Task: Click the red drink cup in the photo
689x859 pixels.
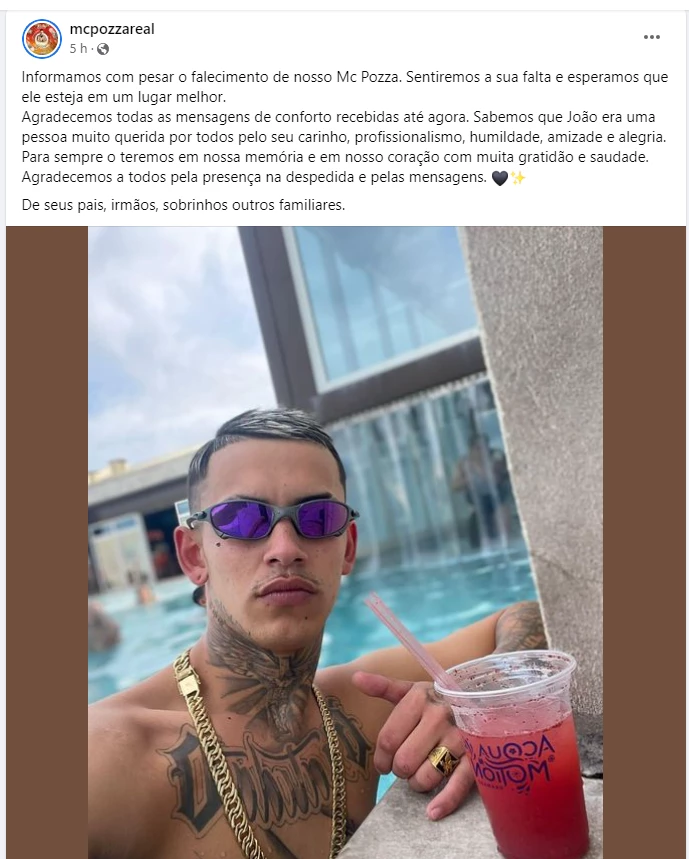Action: 514,756
